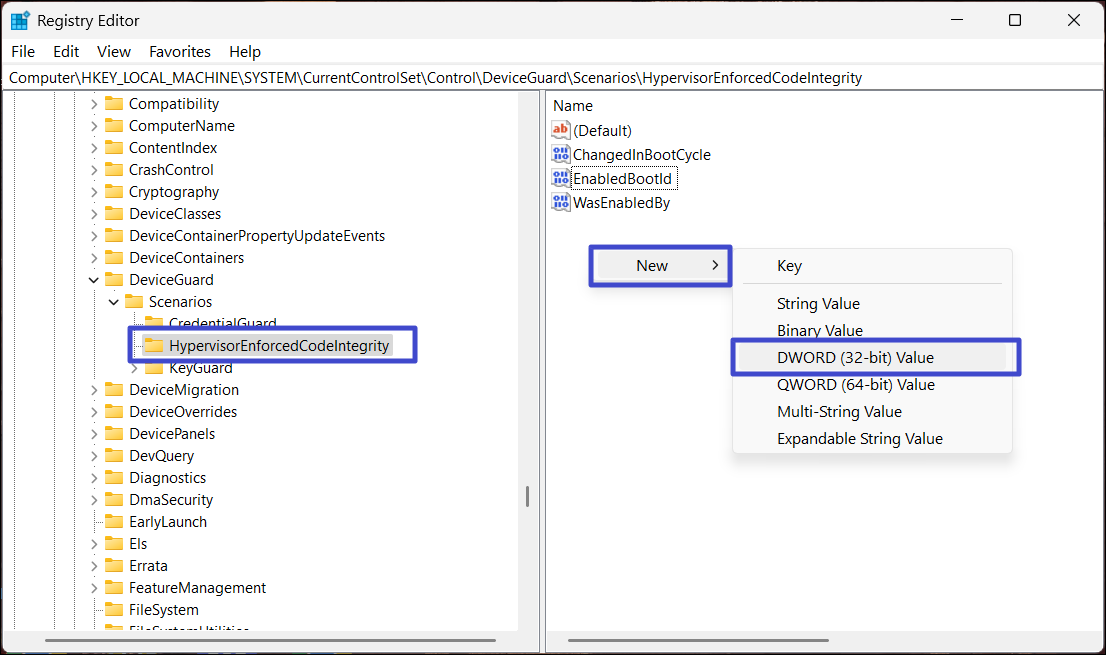Expand the DeviceContainerPropertyUpdateEvents key
Image resolution: width=1106 pixels, height=655 pixels.
pyautogui.click(x=94, y=236)
